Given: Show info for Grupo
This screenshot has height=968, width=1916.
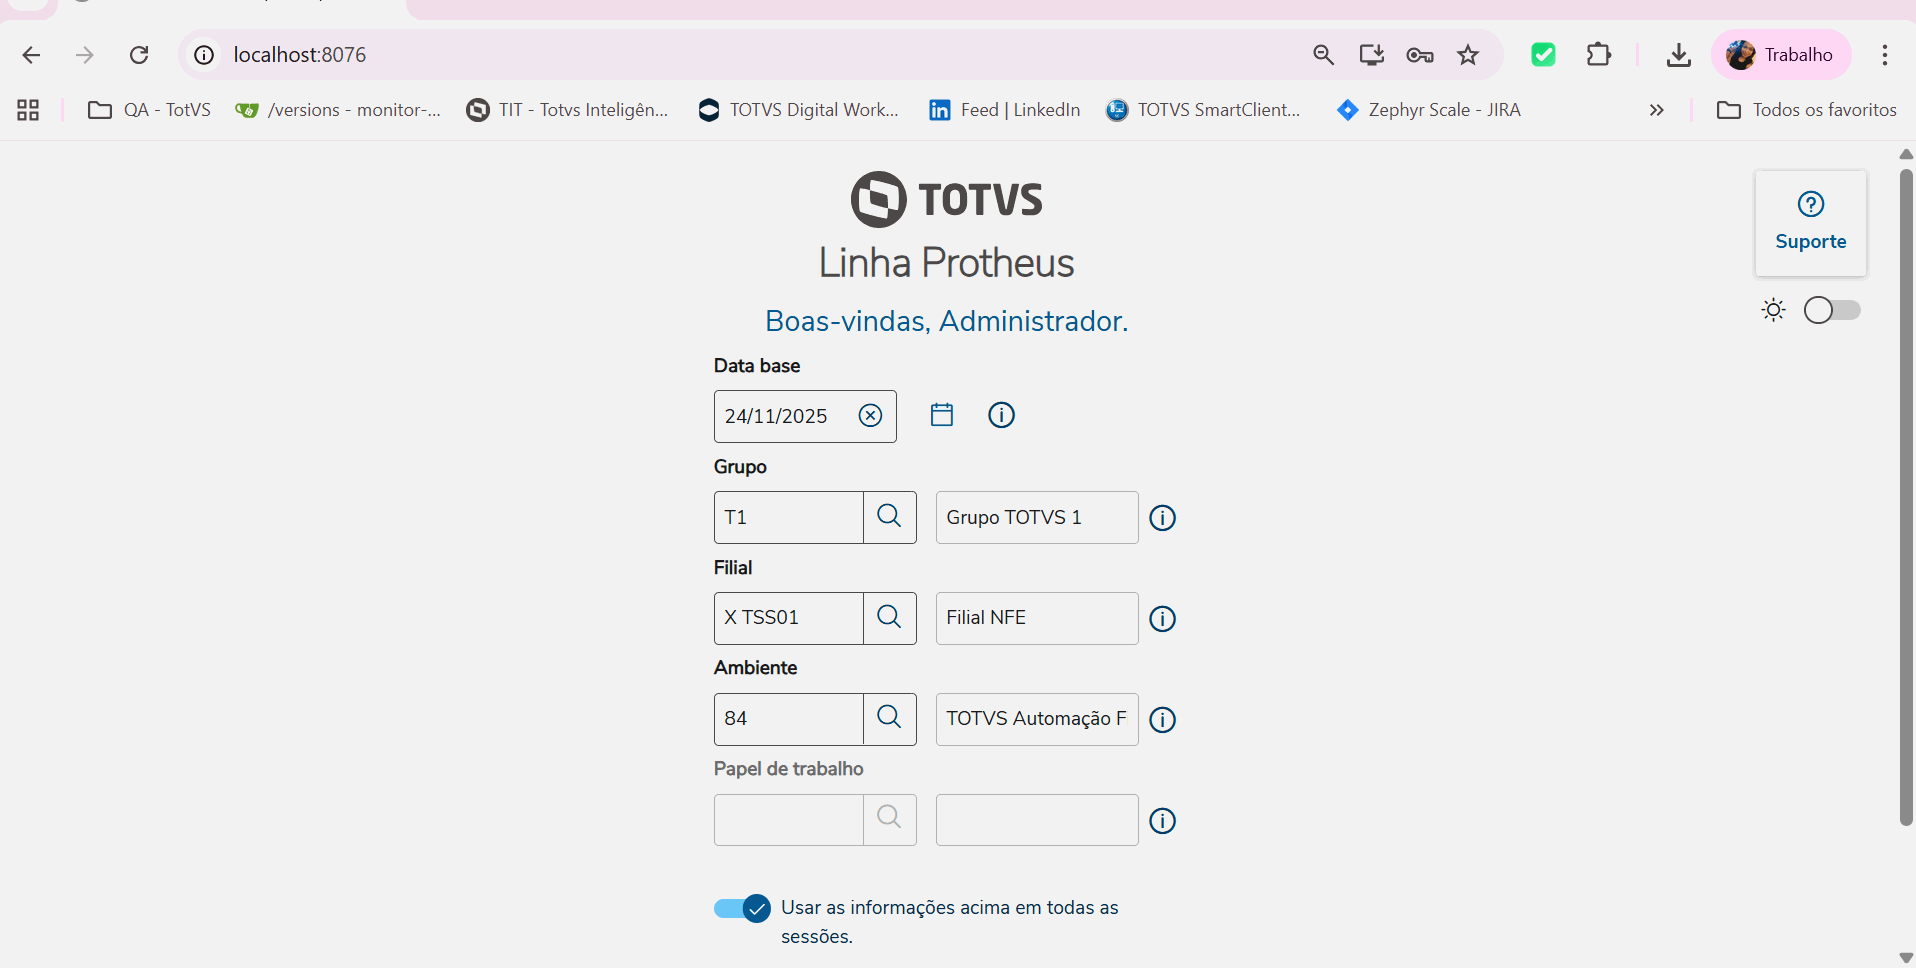Looking at the screenshot, I should click(1162, 518).
